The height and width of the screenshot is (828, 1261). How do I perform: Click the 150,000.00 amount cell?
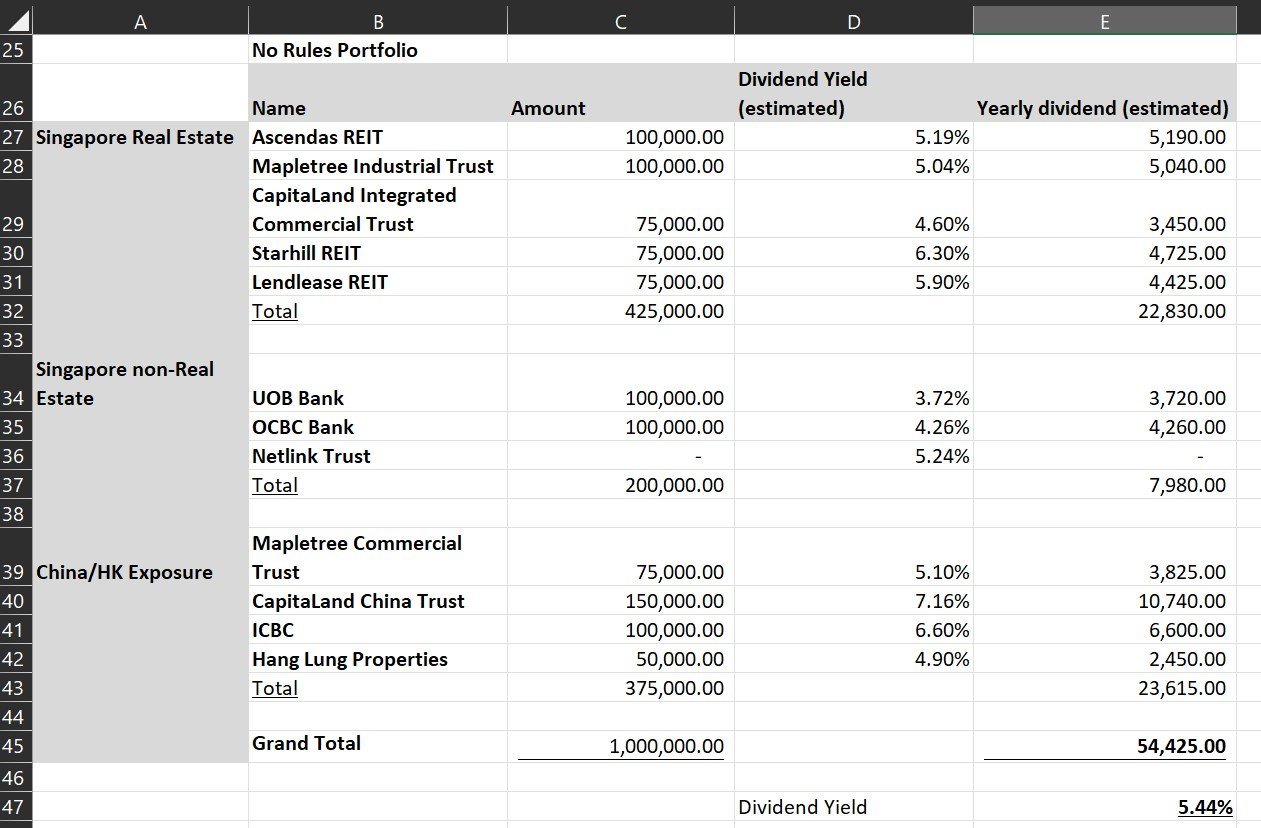click(621, 602)
